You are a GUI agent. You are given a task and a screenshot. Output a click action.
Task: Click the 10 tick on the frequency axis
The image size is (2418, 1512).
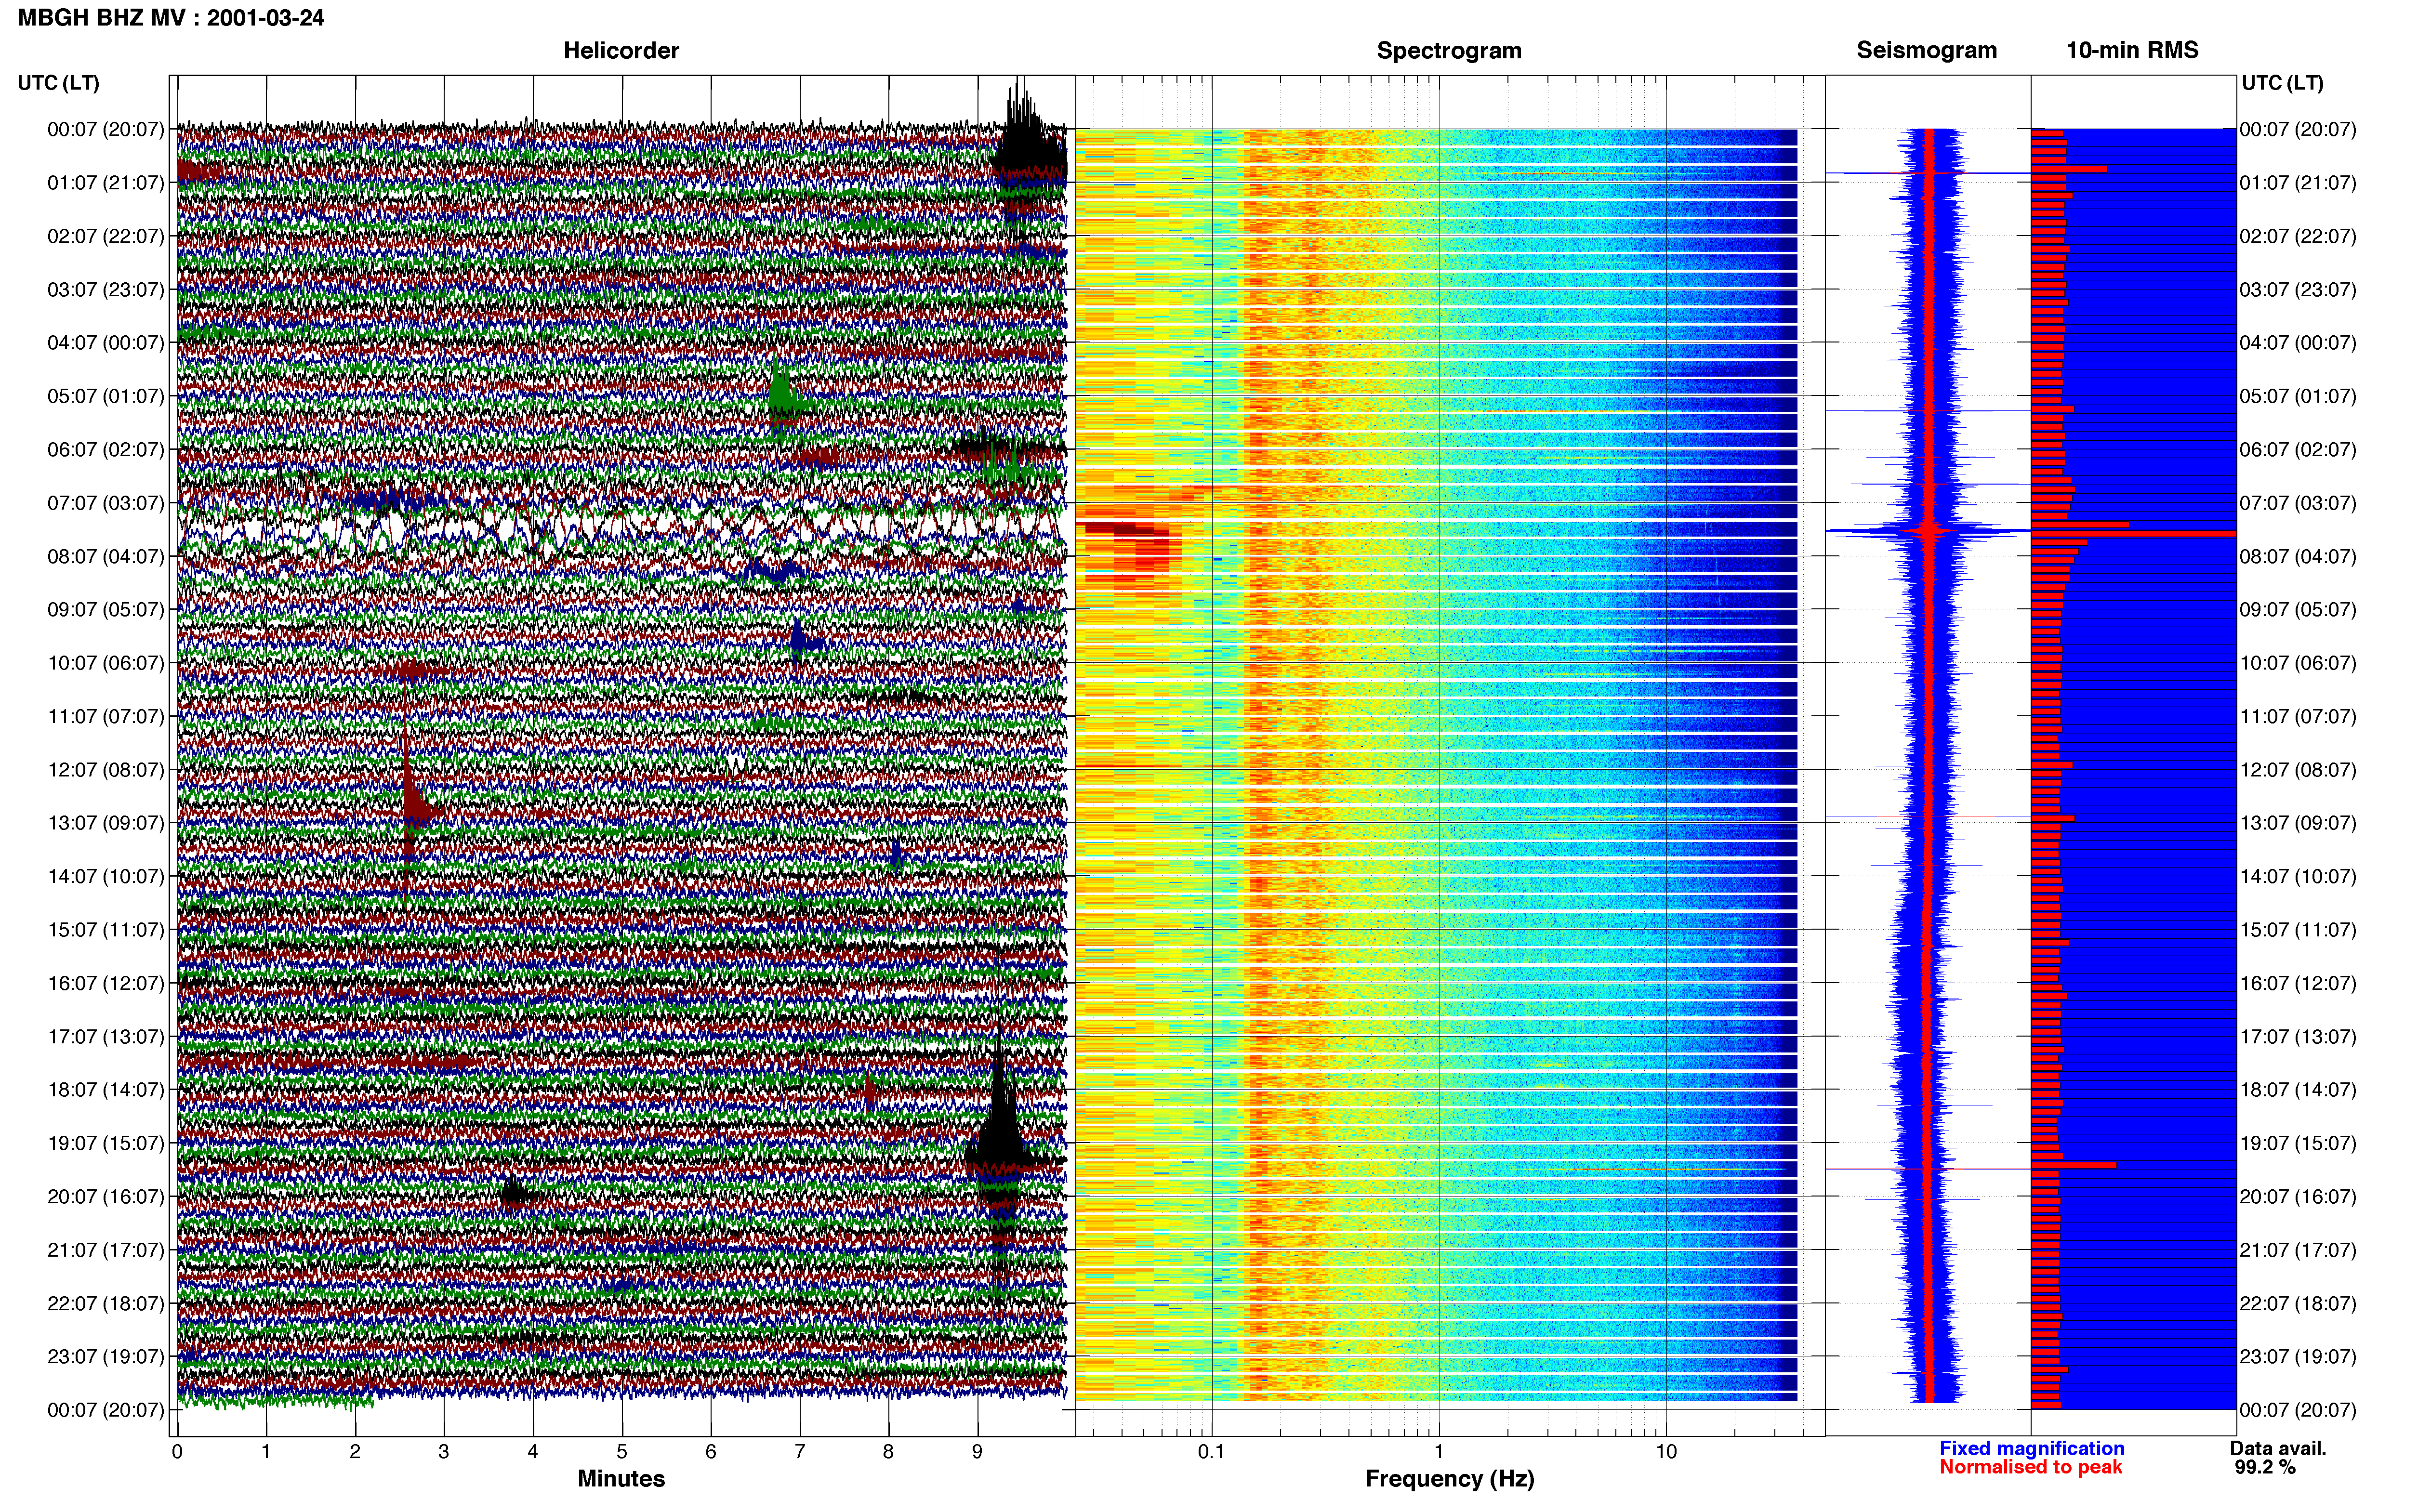(x=1666, y=1452)
